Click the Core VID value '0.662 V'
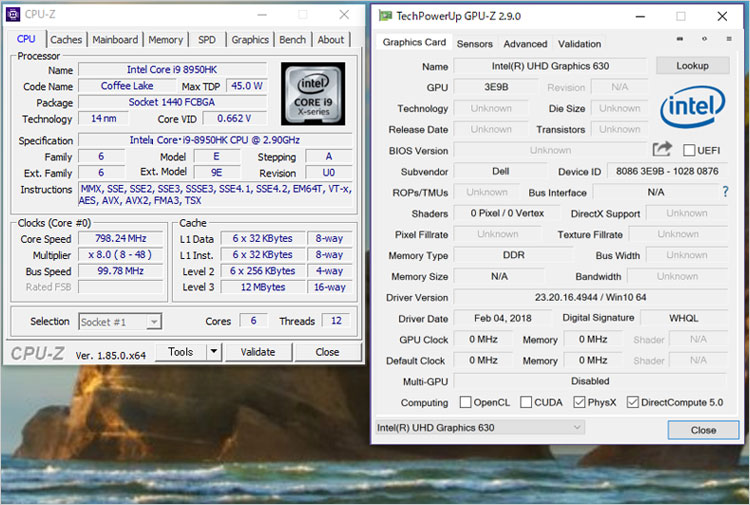Viewport: 750px width, 505px height. [x=234, y=118]
